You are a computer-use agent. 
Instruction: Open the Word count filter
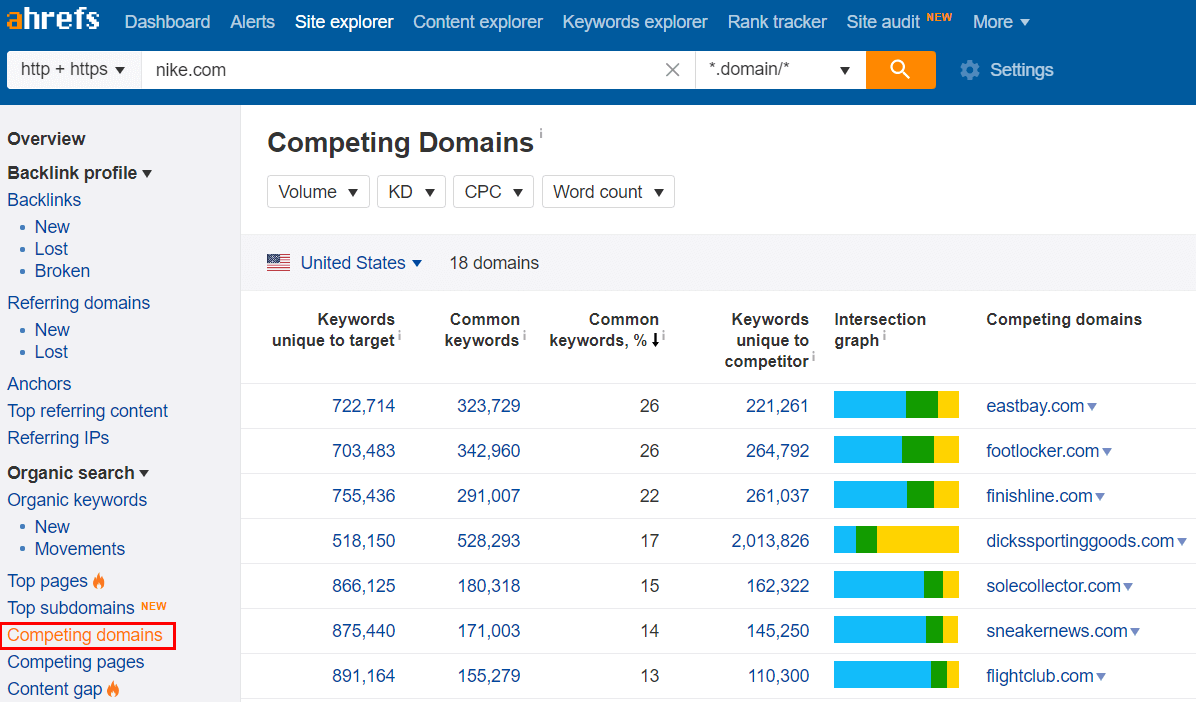click(x=608, y=192)
